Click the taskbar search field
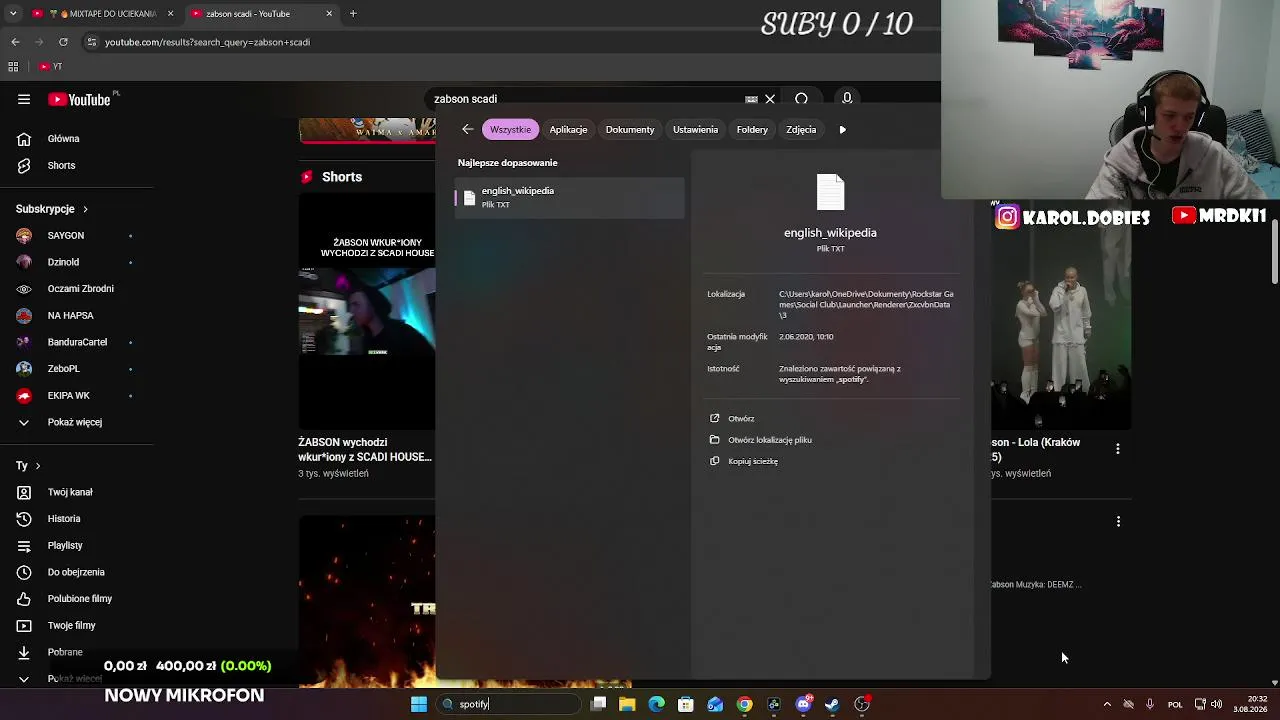The height and width of the screenshot is (720, 1280). [509, 704]
